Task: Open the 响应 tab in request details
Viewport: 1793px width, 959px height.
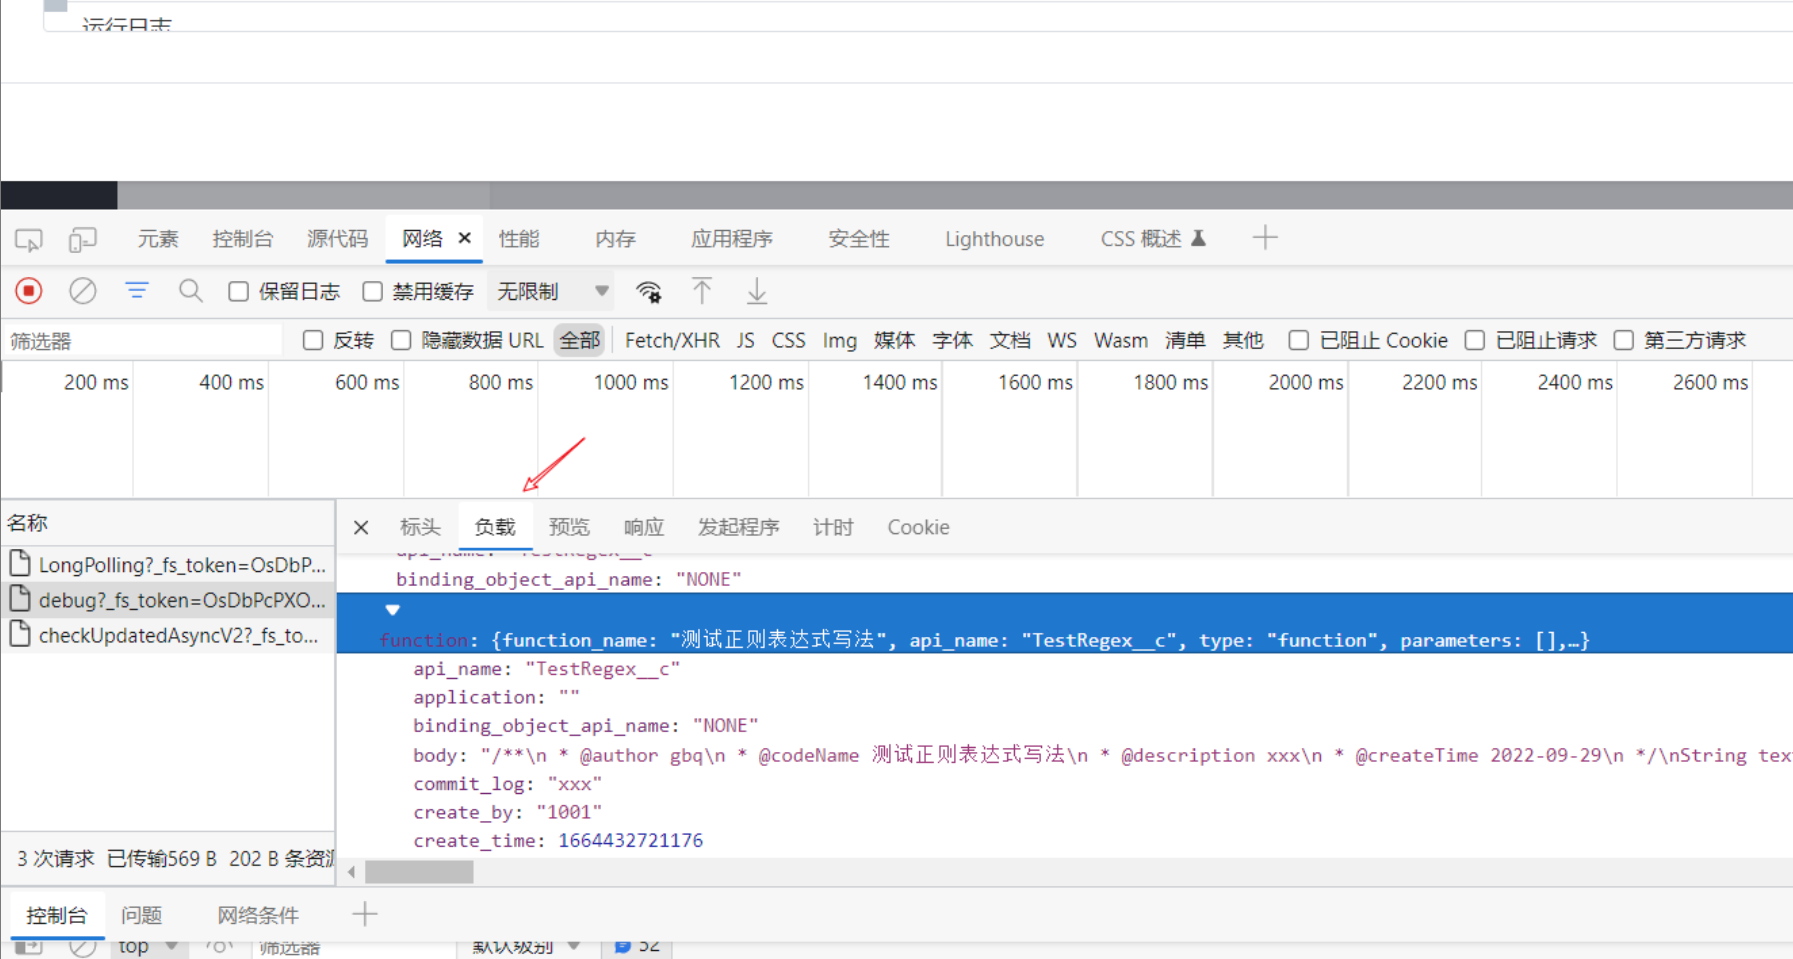Action: [643, 527]
